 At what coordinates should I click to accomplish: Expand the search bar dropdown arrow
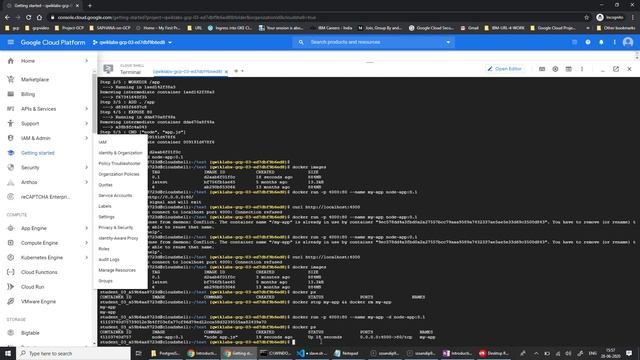(x=448, y=42)
